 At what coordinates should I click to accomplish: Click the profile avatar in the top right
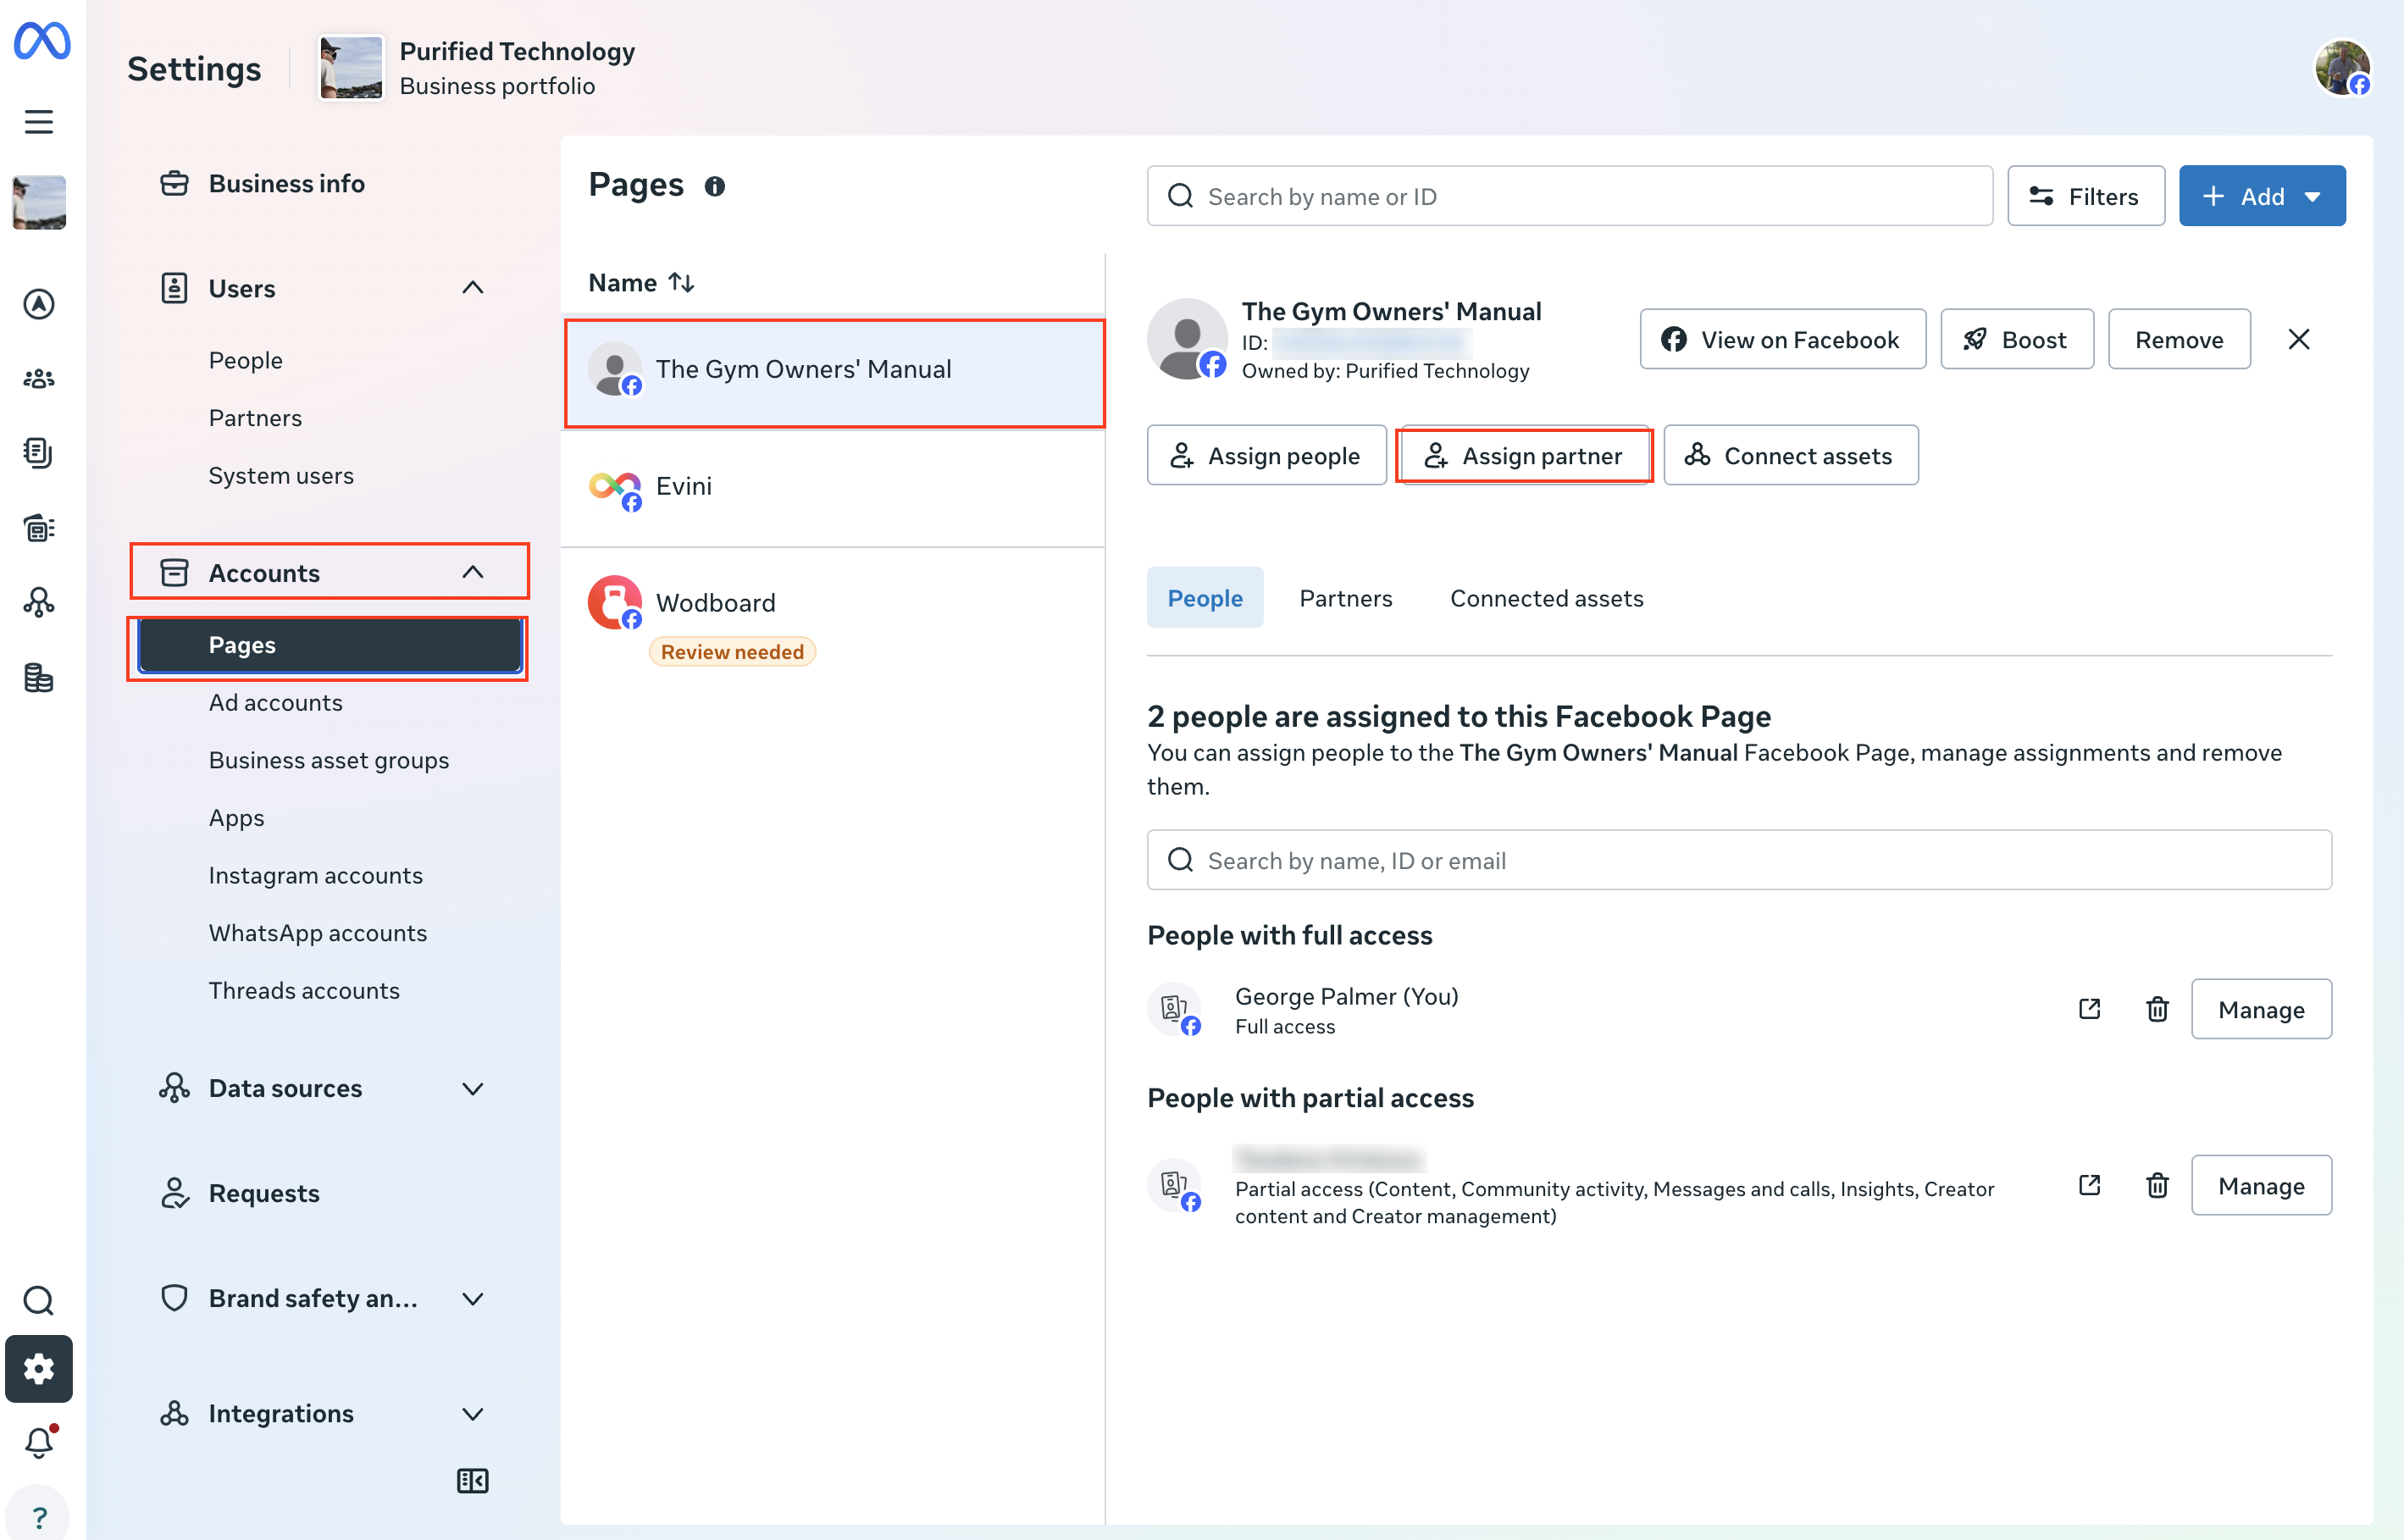[x=2342, y=68]
